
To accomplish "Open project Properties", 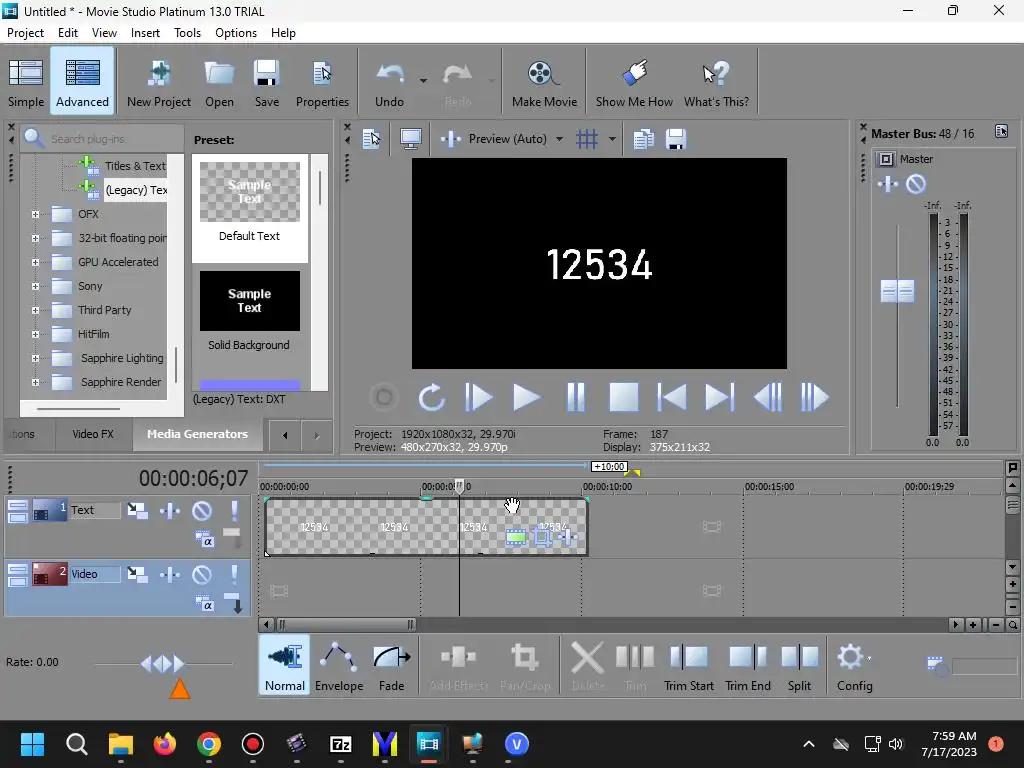I will coord(322,82).
